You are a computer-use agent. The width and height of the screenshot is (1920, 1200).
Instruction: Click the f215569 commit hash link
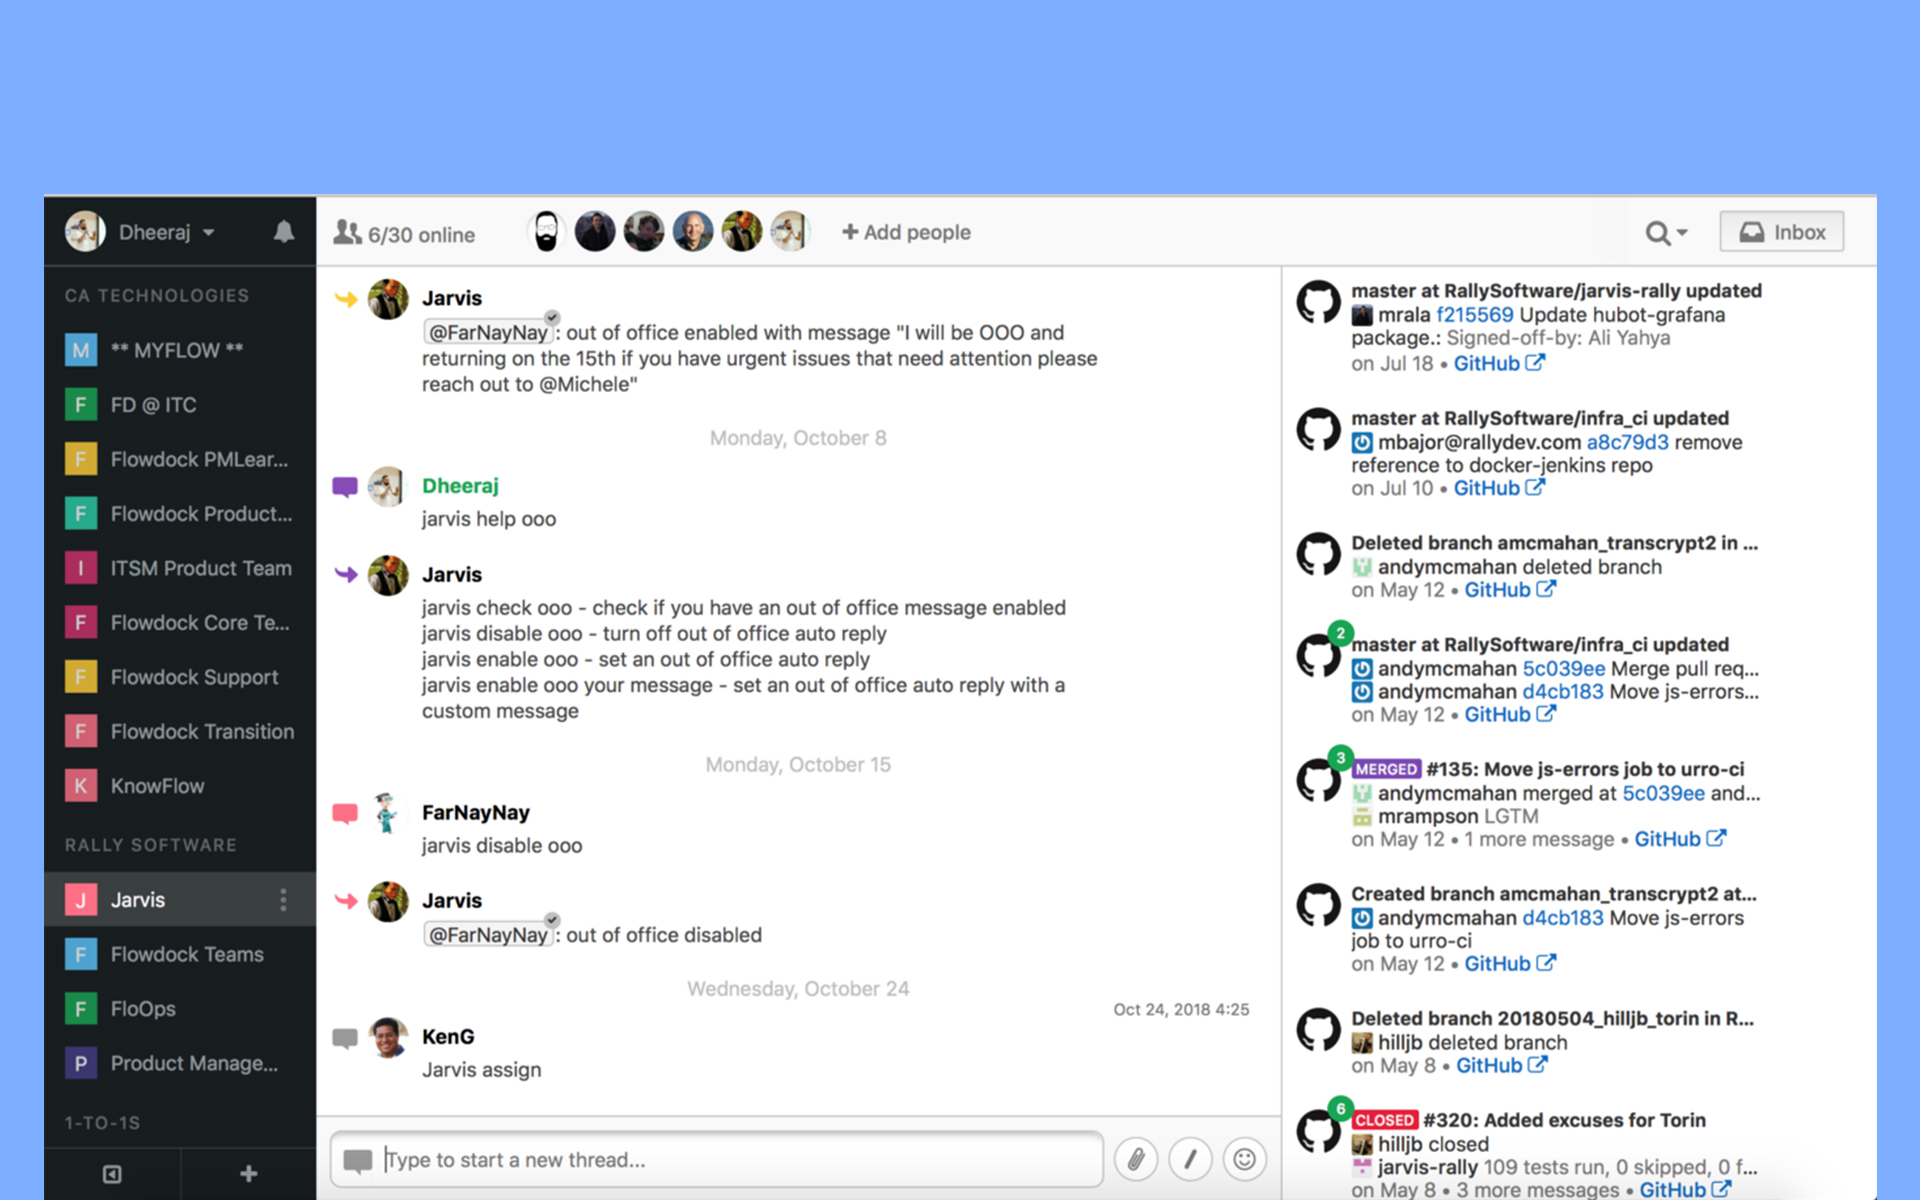(1474, 315)
